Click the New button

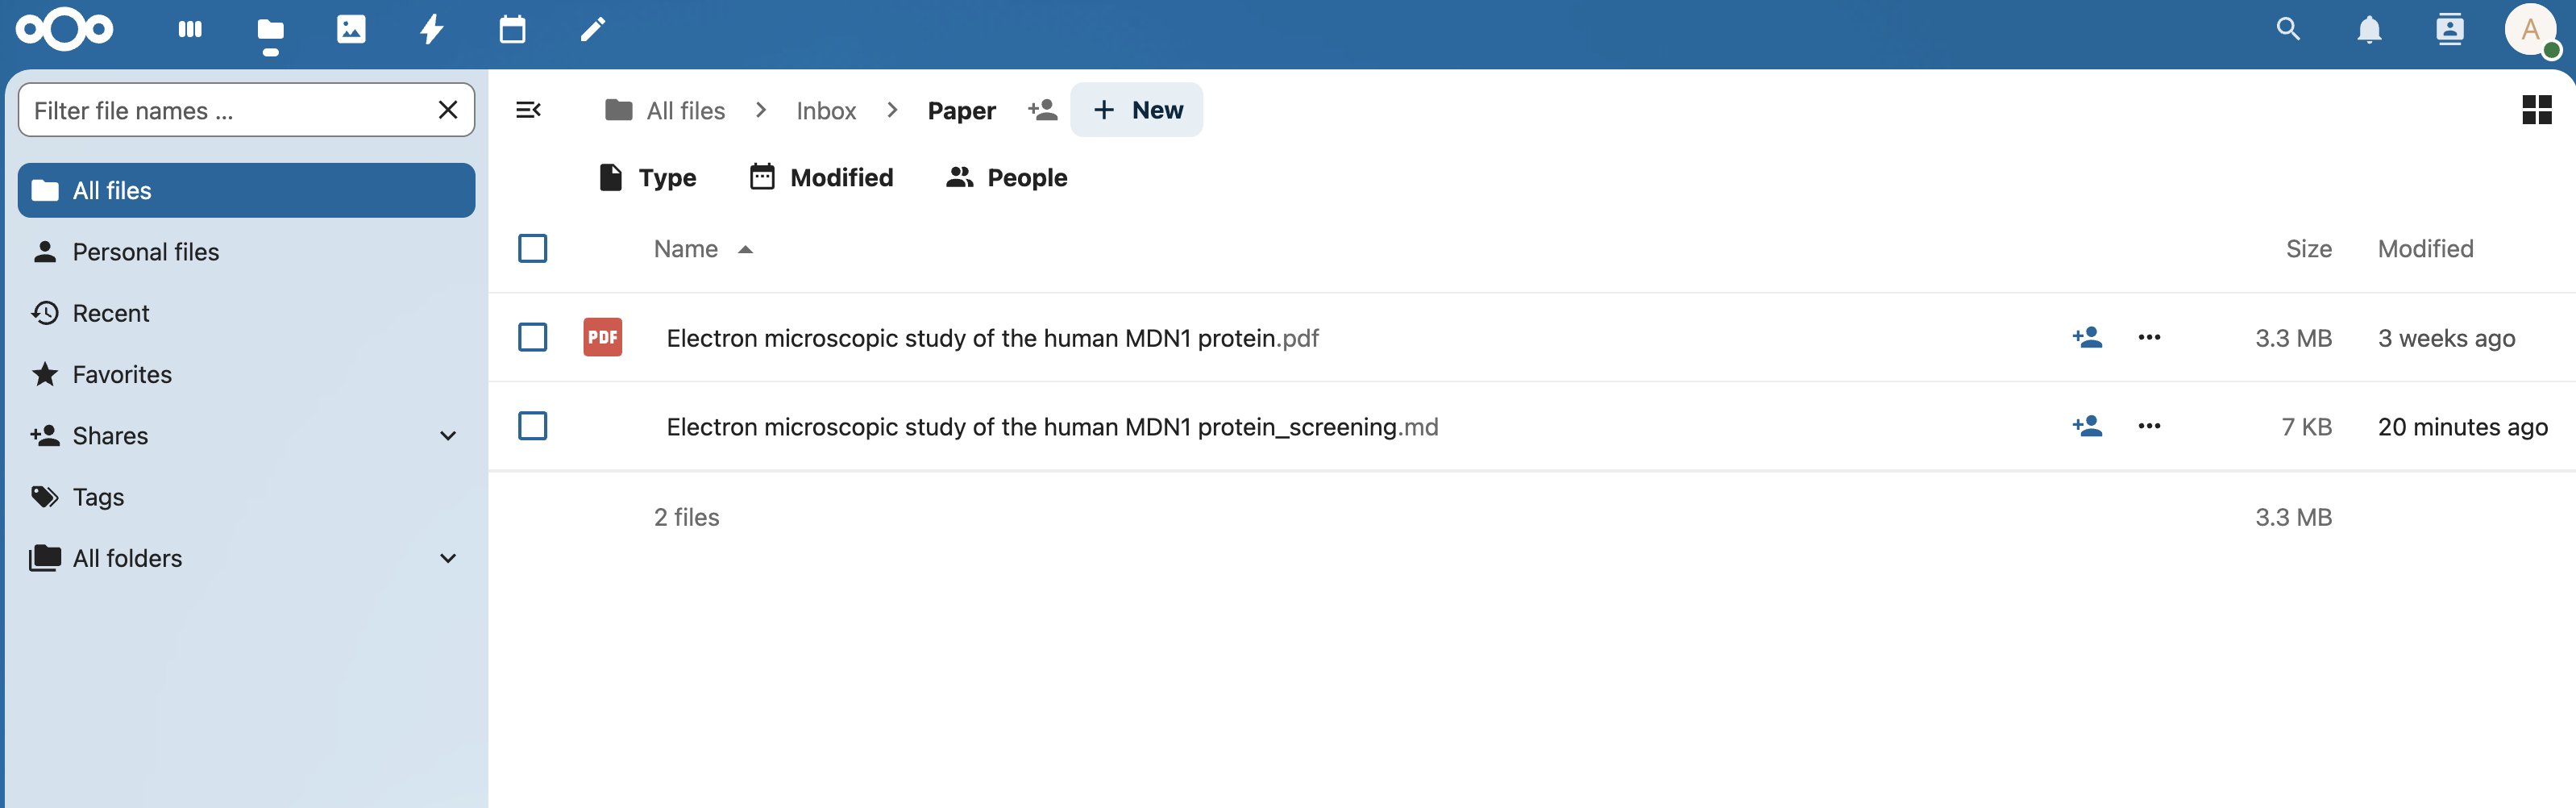pos(1137,109)
